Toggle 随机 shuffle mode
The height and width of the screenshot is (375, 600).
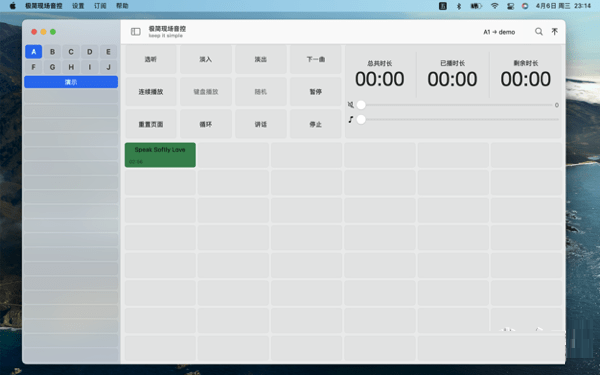pos(261,92)
